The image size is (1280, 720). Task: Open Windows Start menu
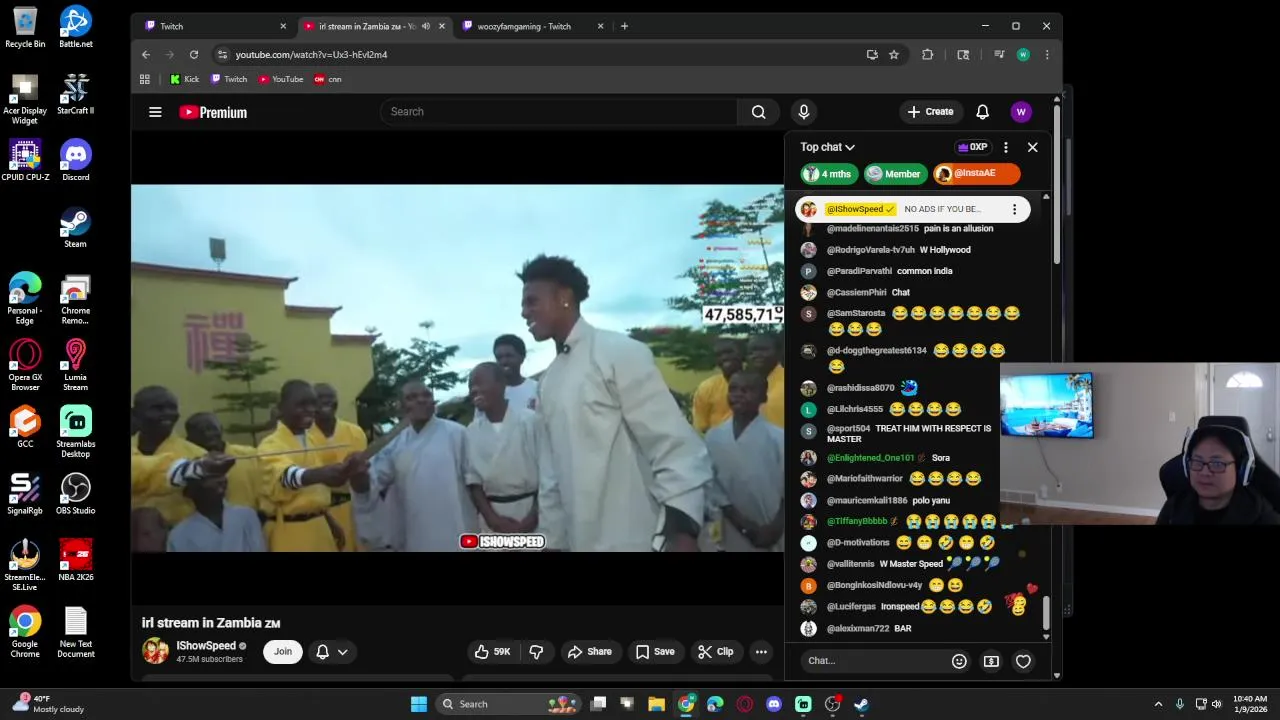(x=418, y=704)
